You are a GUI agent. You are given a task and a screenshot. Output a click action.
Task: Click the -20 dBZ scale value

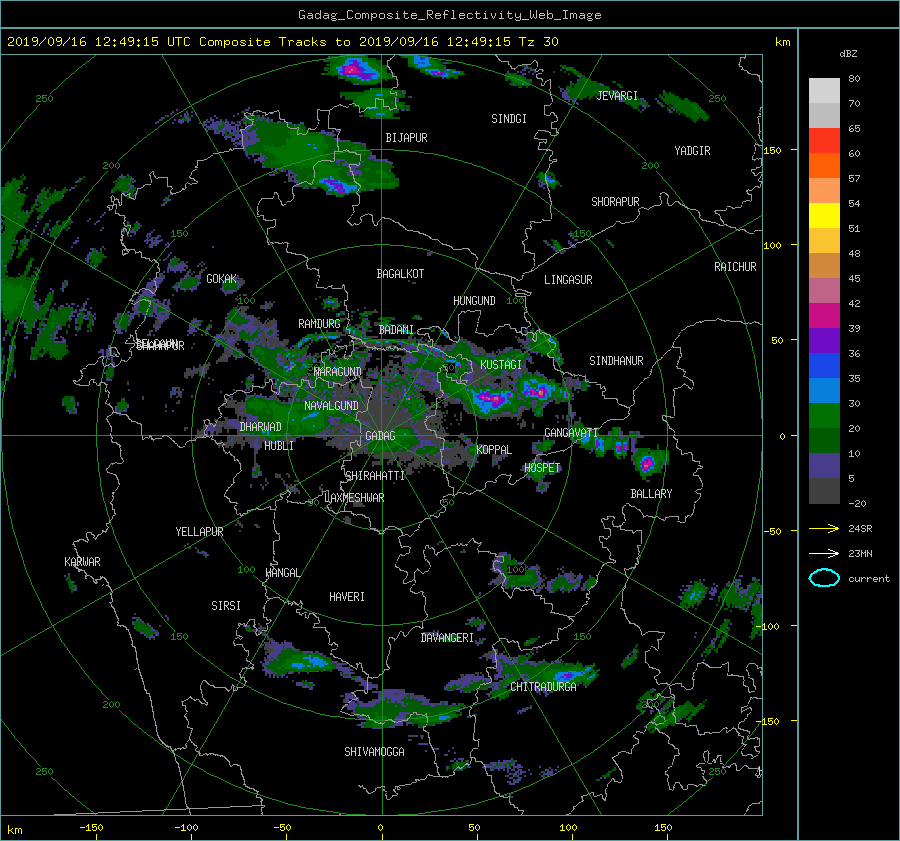click(857, 504)
